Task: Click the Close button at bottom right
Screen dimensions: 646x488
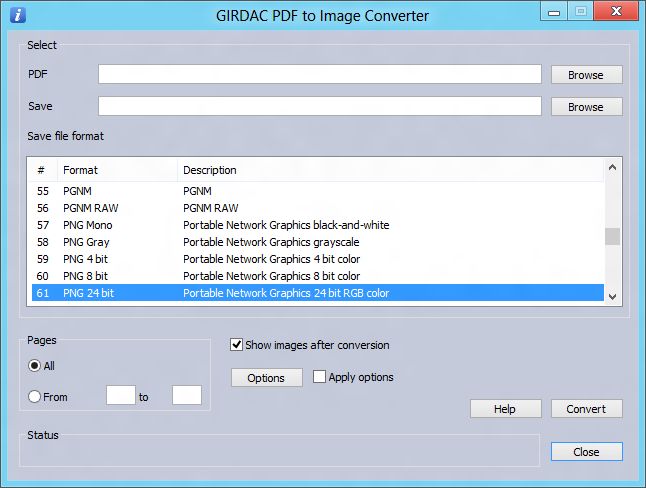Action: [586, 452]
